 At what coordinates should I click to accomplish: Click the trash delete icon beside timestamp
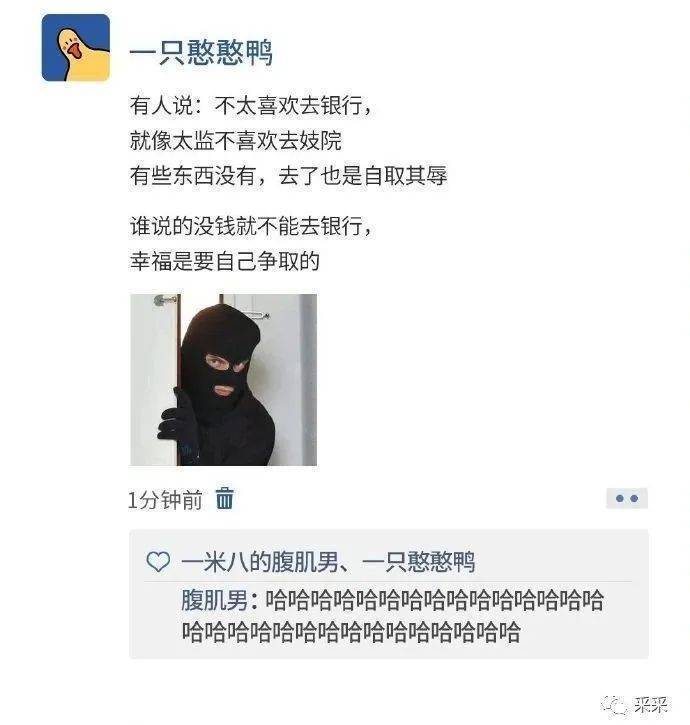pos(225,498)
